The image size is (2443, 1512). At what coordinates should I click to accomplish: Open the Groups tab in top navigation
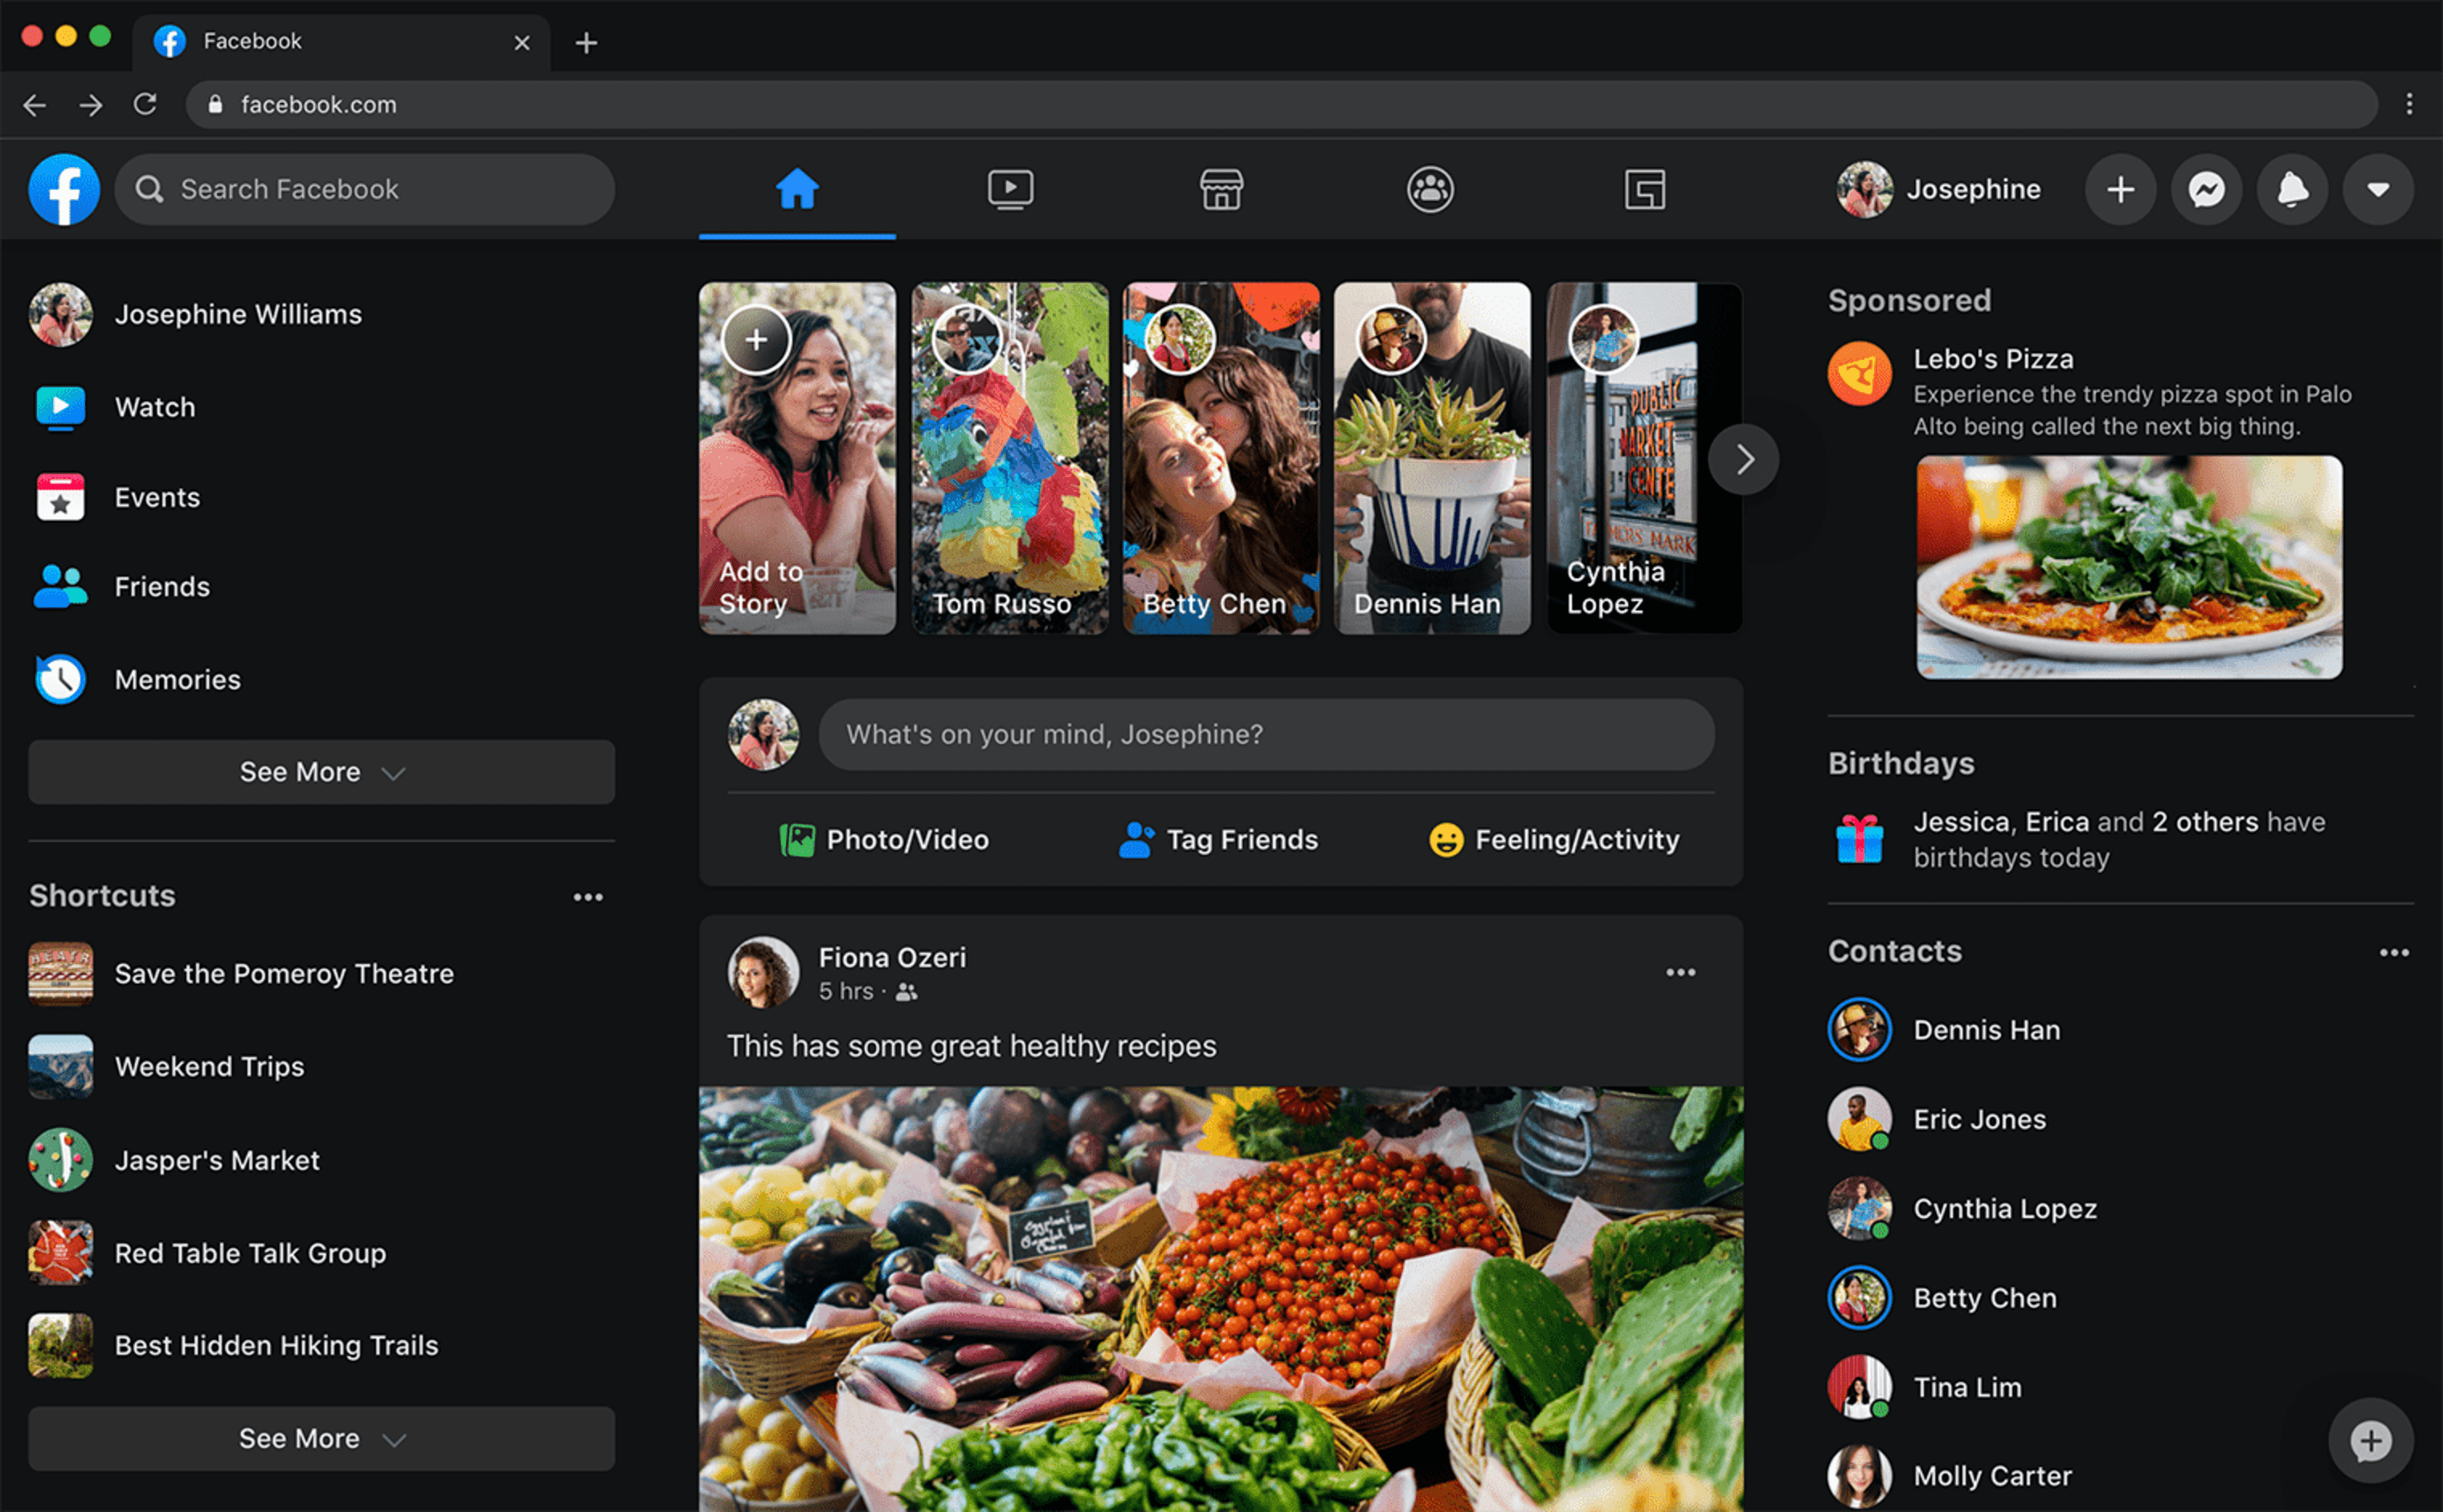pyautogui.click(x=1431, y=189)
